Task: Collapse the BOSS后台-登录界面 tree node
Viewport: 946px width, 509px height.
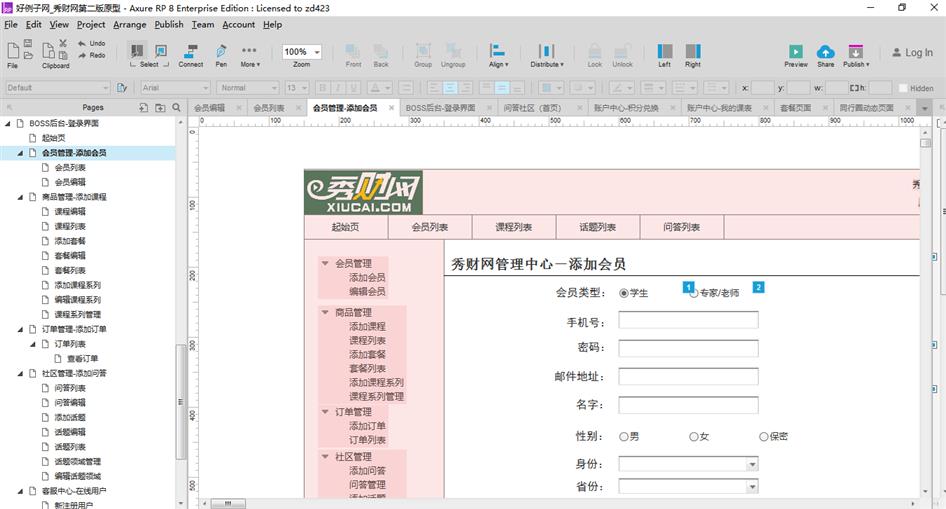Action: pos(8,123)
